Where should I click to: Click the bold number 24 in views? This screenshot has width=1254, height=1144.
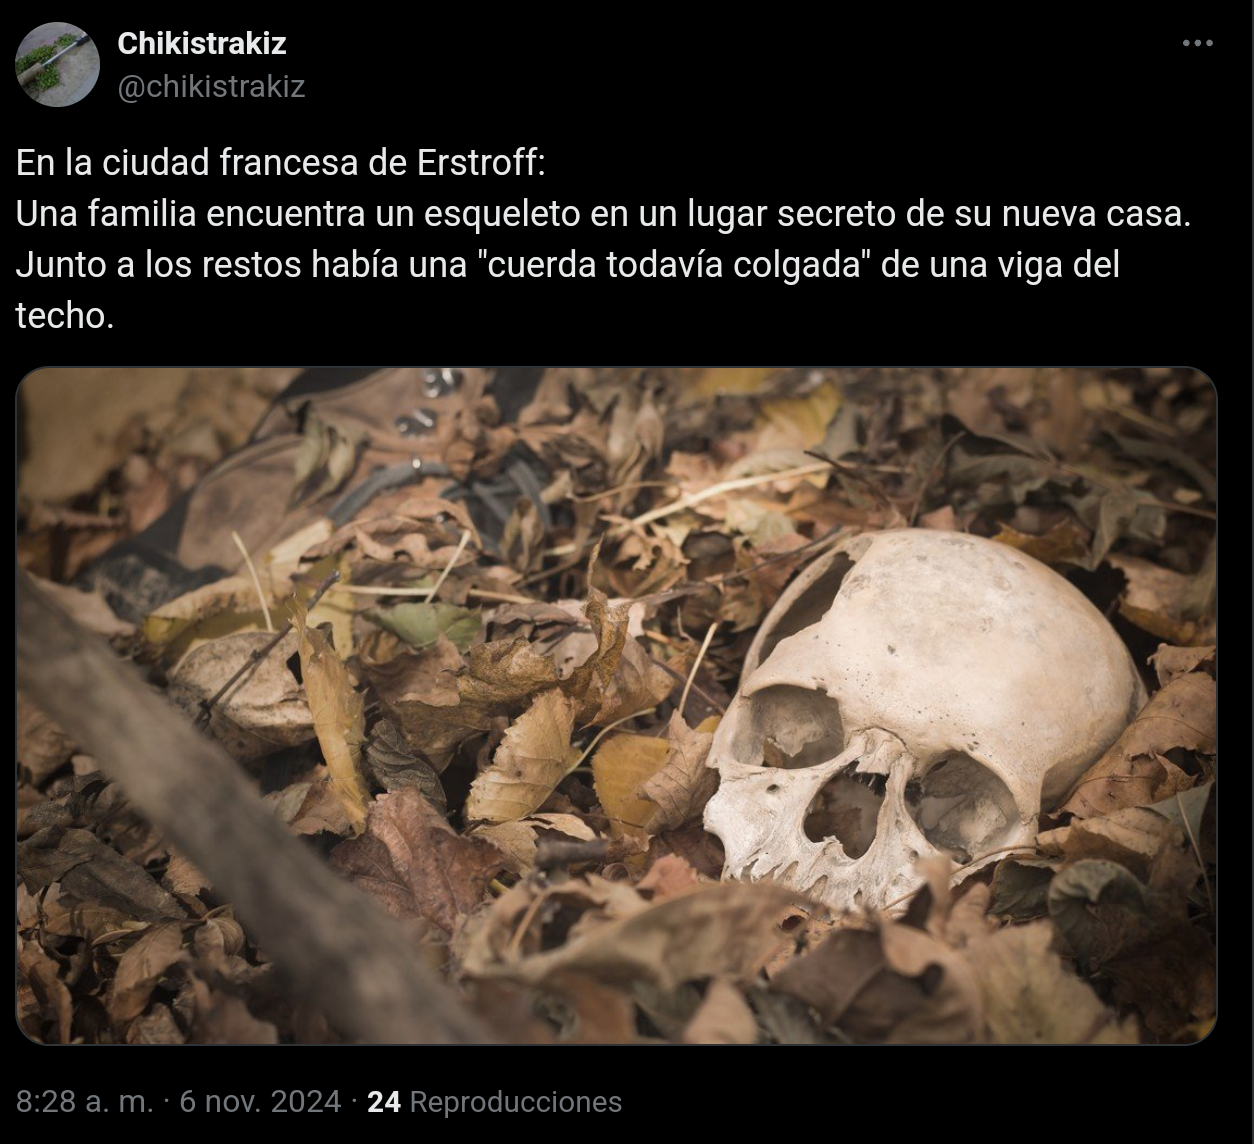[x=384, y=1101]
